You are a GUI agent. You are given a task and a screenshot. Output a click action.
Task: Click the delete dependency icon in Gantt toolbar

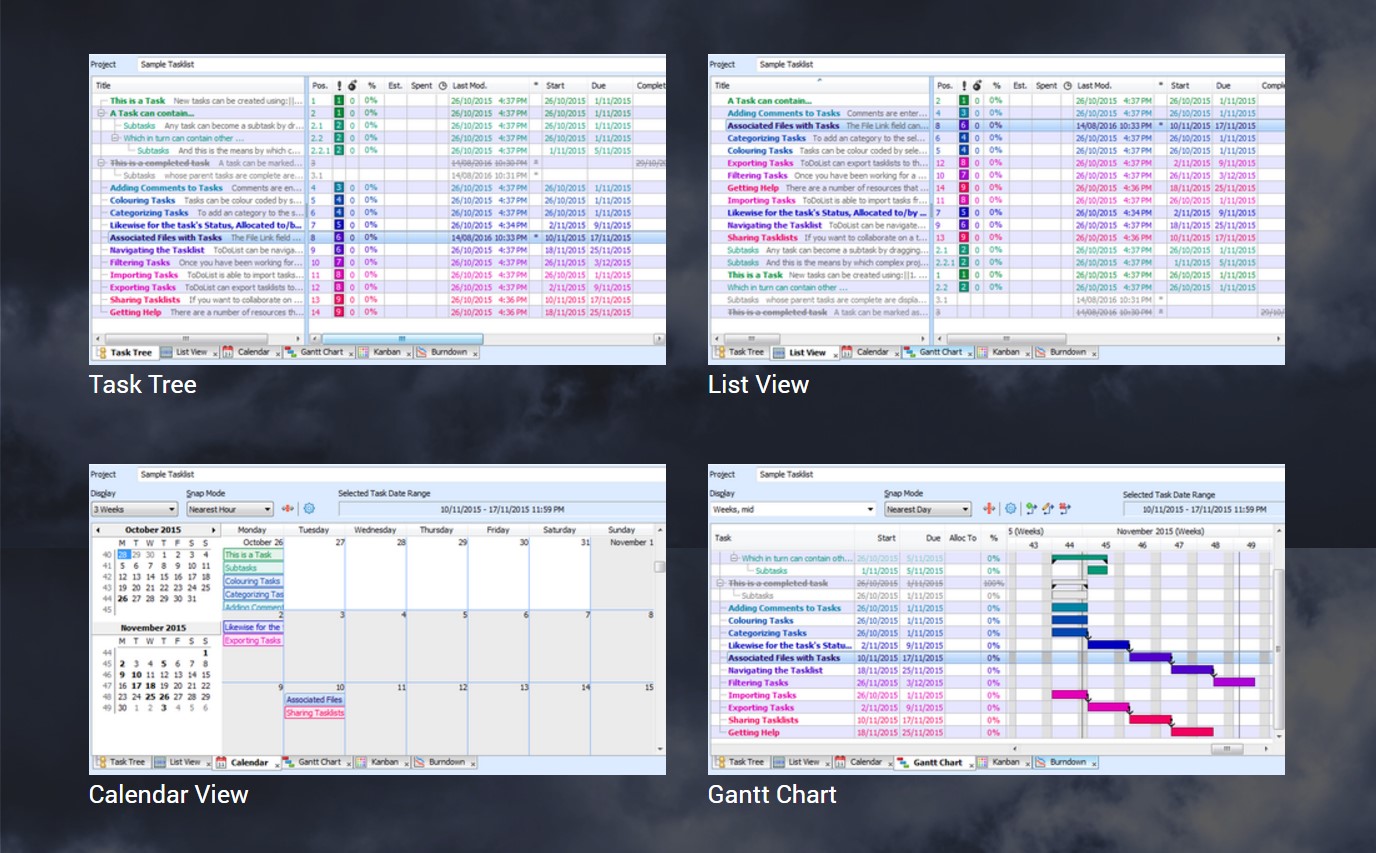1065,509
